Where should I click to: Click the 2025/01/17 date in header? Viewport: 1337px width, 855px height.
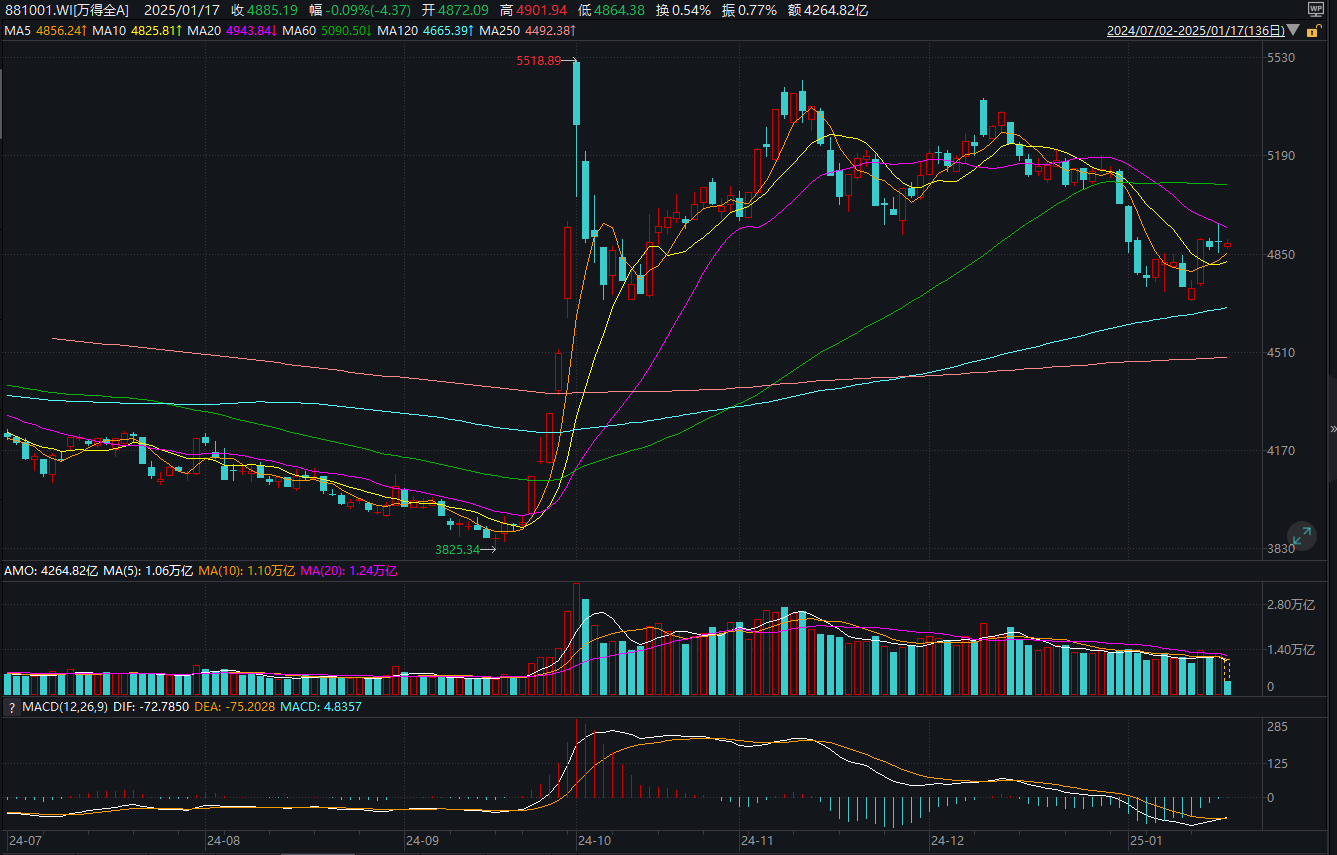pyautogui.click(x=181, y=10)
